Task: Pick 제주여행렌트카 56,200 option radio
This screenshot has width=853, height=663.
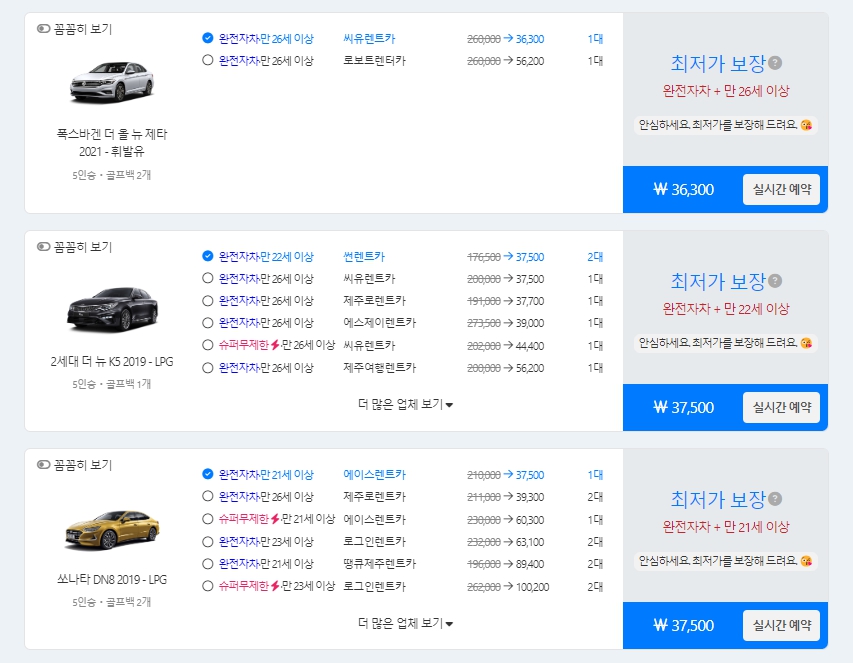Action: click(207, 368)
